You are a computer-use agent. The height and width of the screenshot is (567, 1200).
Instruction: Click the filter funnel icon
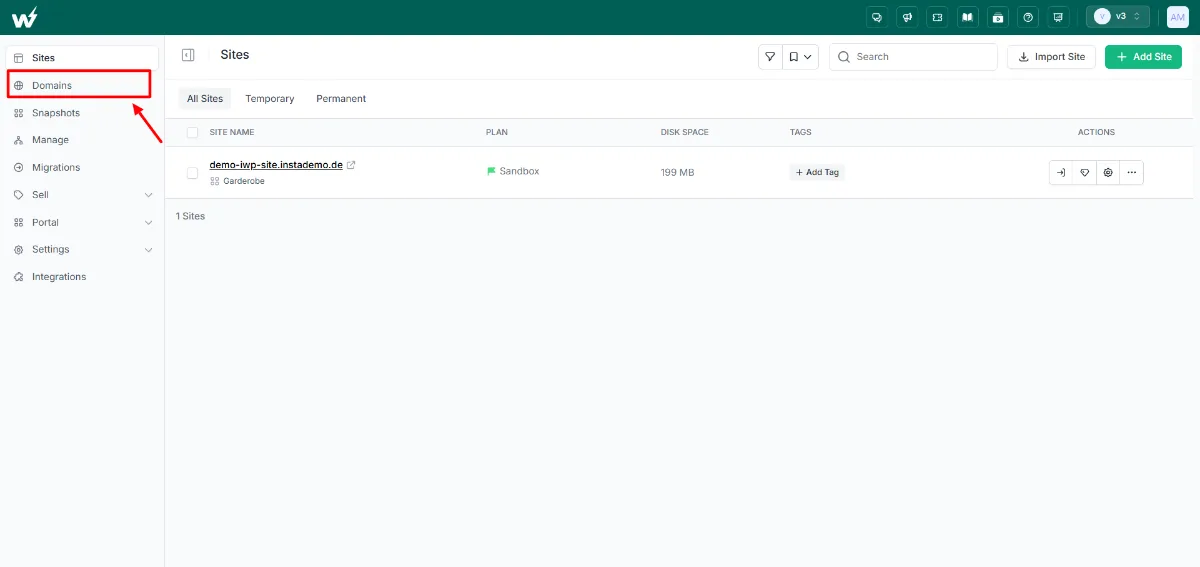coord(769,57)
